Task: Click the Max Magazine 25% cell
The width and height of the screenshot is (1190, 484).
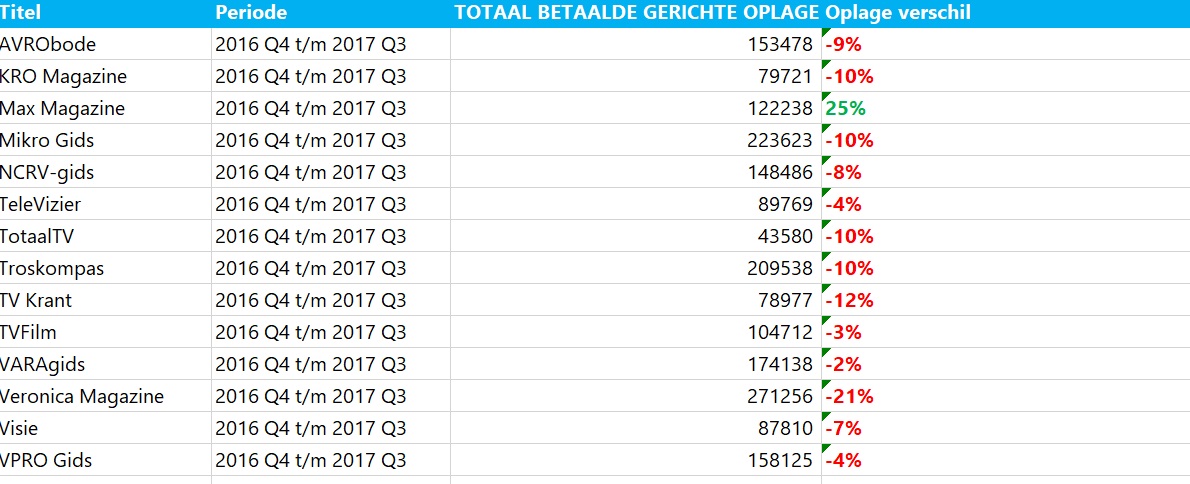Action: click(1006, 108)
